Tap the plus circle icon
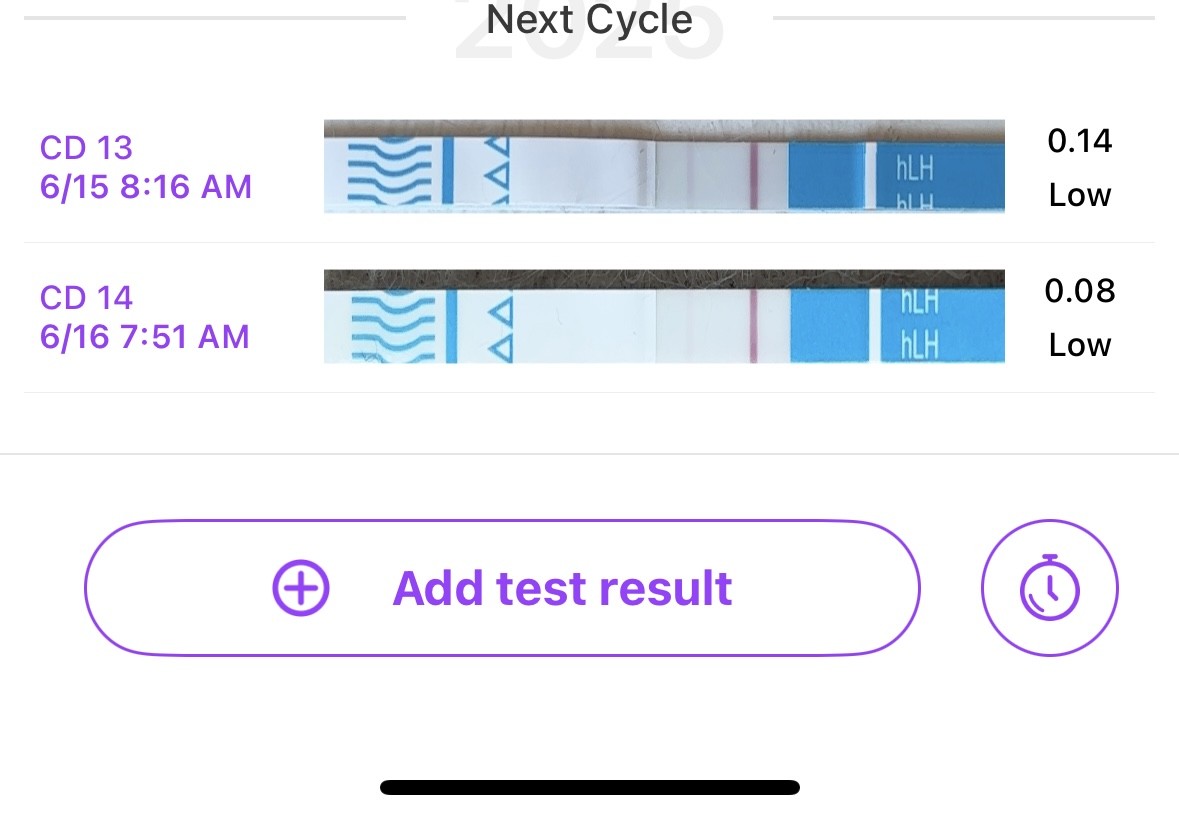The height and width of the screenshot is (819, 1179). pyautogui.click(x=301, y=588)
